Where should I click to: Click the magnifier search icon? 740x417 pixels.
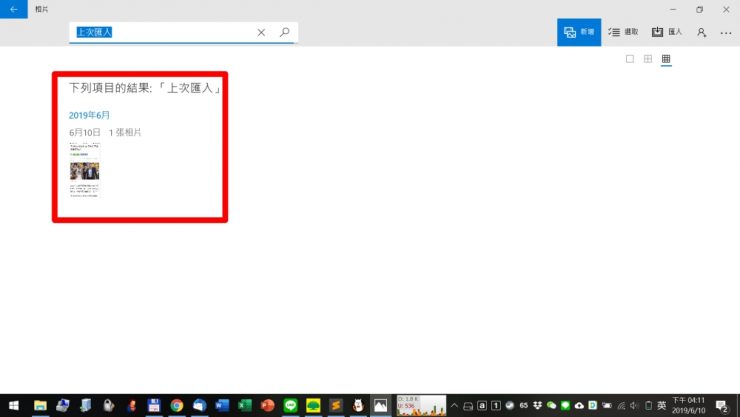tap(285, 32)
